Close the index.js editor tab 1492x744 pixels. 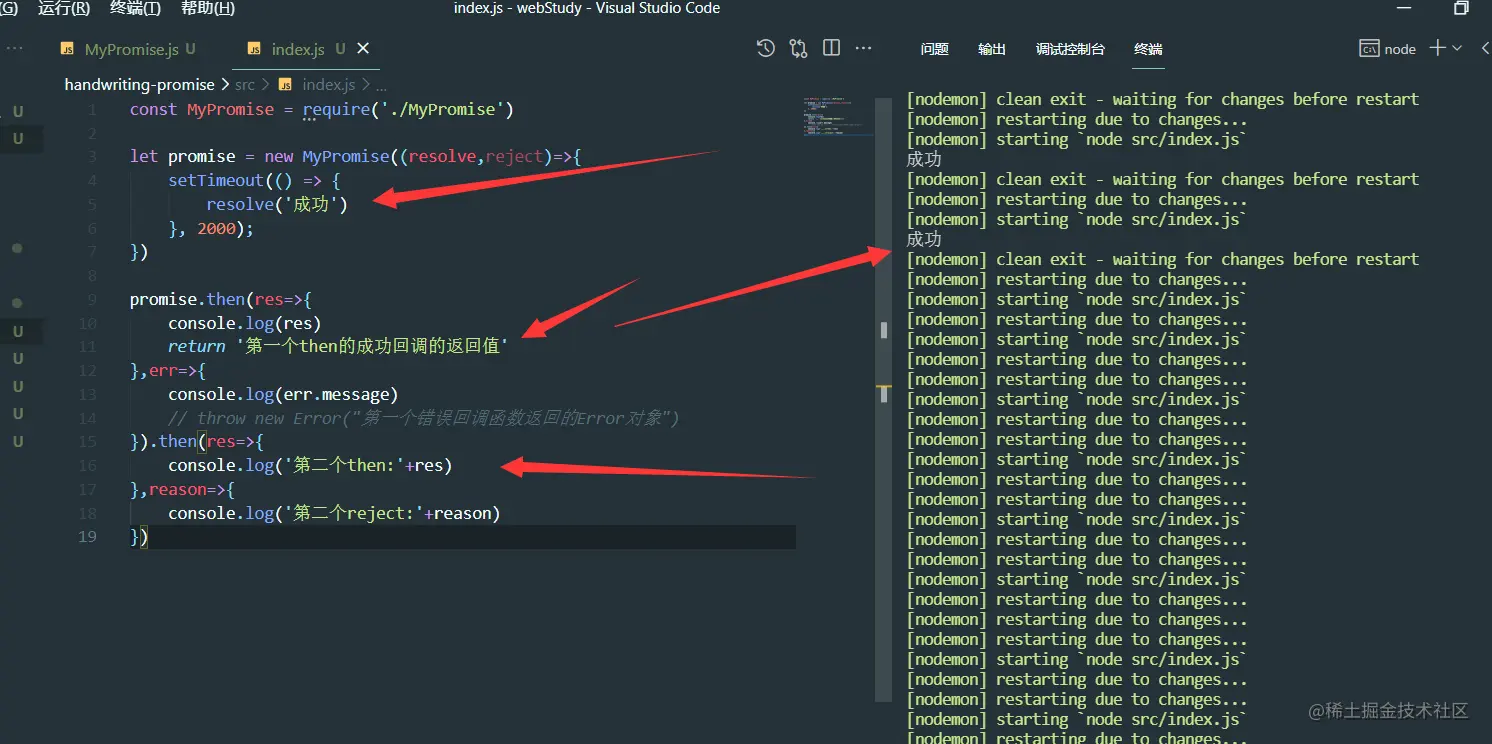[x=363, y=48]
